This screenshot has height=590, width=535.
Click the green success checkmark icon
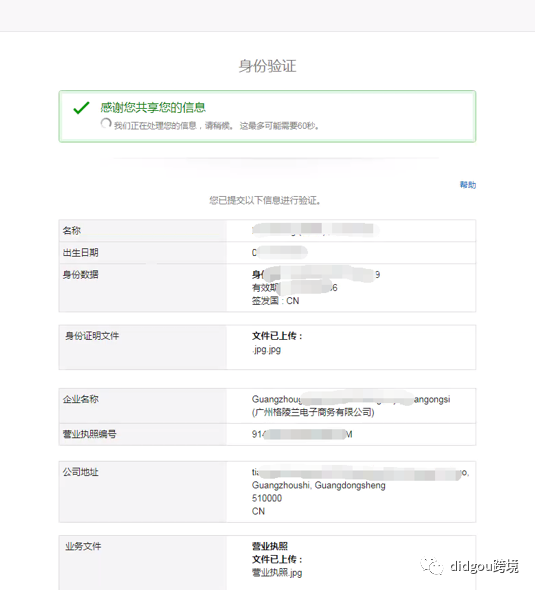tap(81, 108)
